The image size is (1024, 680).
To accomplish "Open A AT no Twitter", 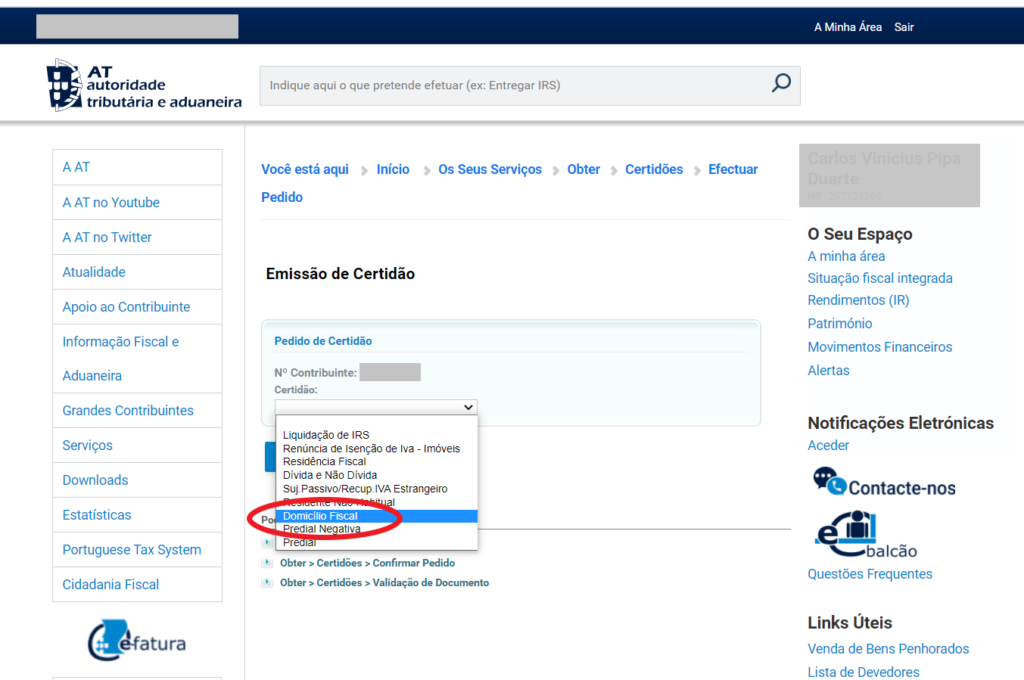I will pyautogui.click(x=137, y=237).
